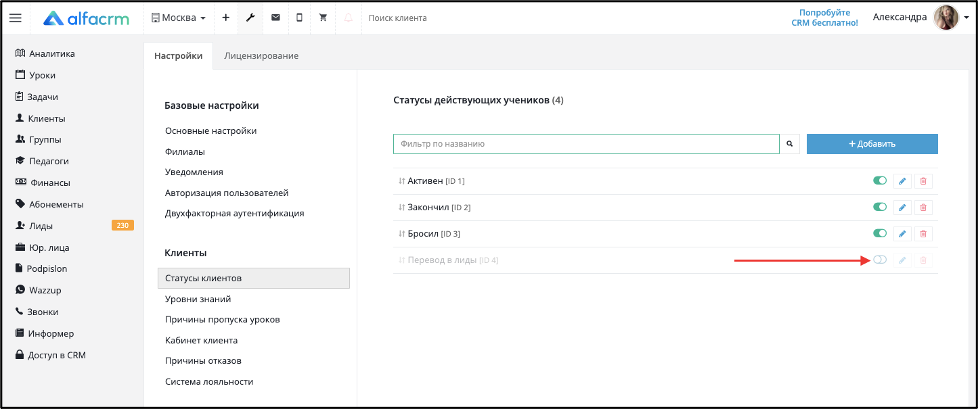Toggle off the Закончил status
This screenshot has height=410, width=979.
pos(880,207)
